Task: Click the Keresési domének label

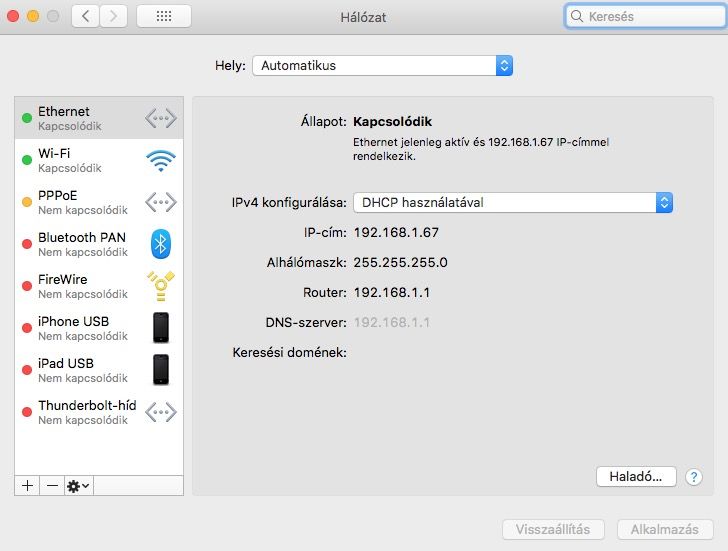Action: point(290,352)
